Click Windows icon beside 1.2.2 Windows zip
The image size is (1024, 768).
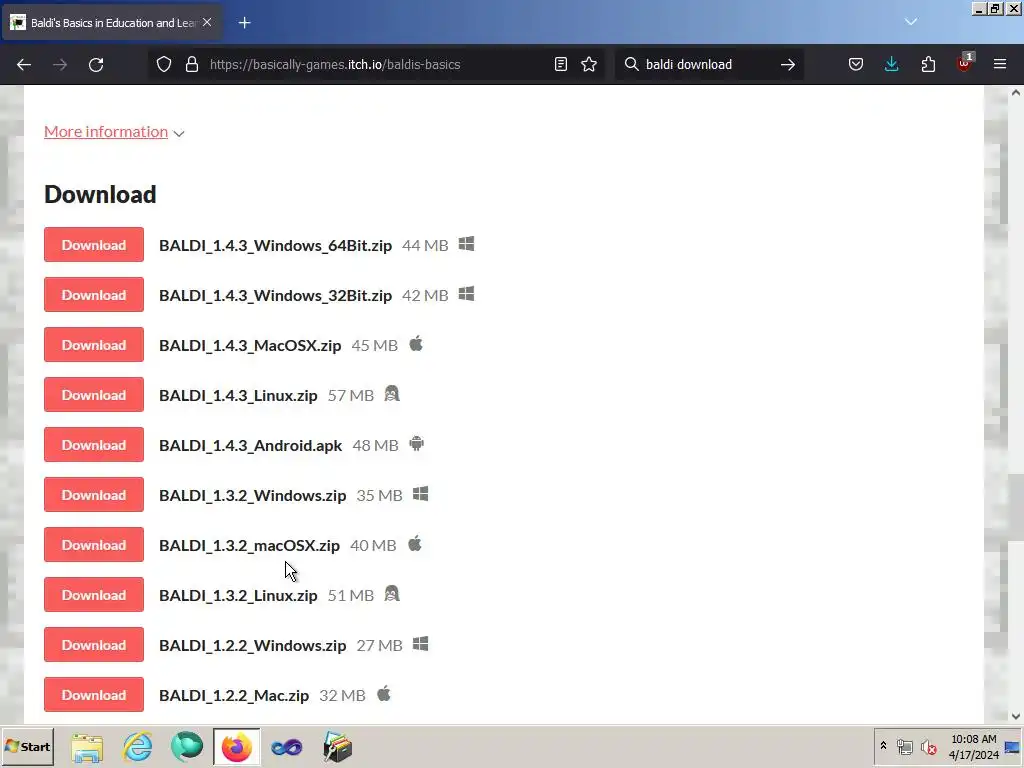[x=421, y=645]
